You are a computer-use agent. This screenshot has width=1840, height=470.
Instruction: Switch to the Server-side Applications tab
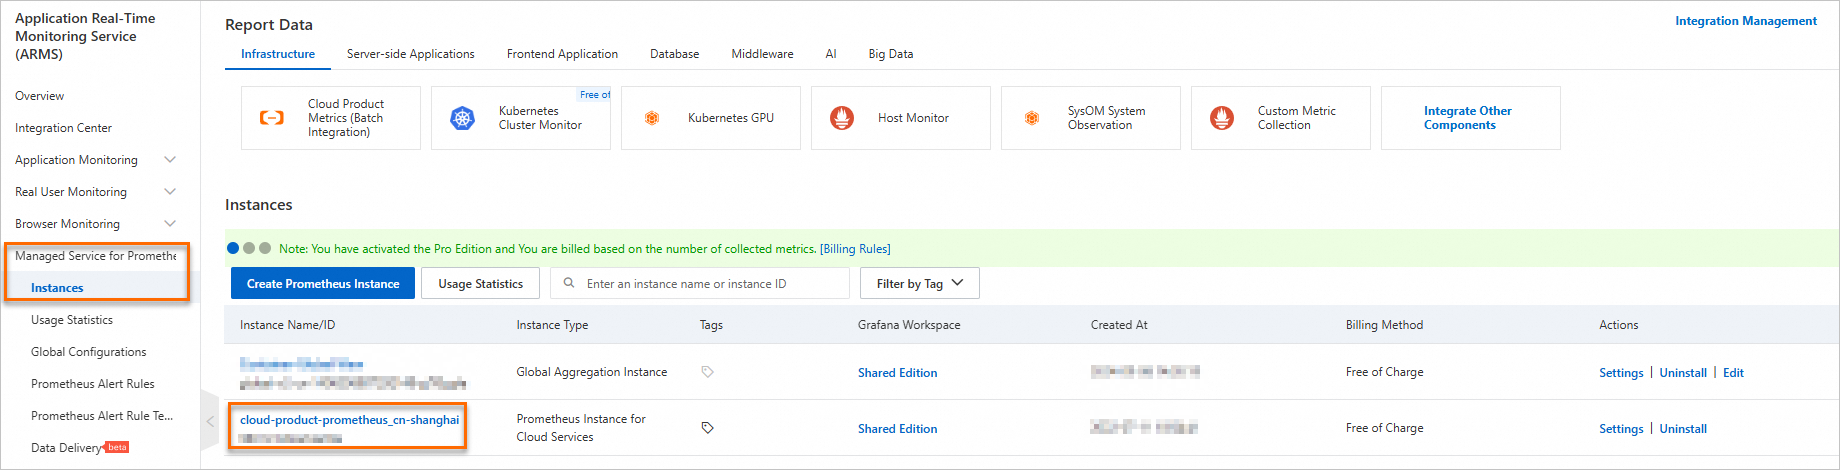[410, 54]
